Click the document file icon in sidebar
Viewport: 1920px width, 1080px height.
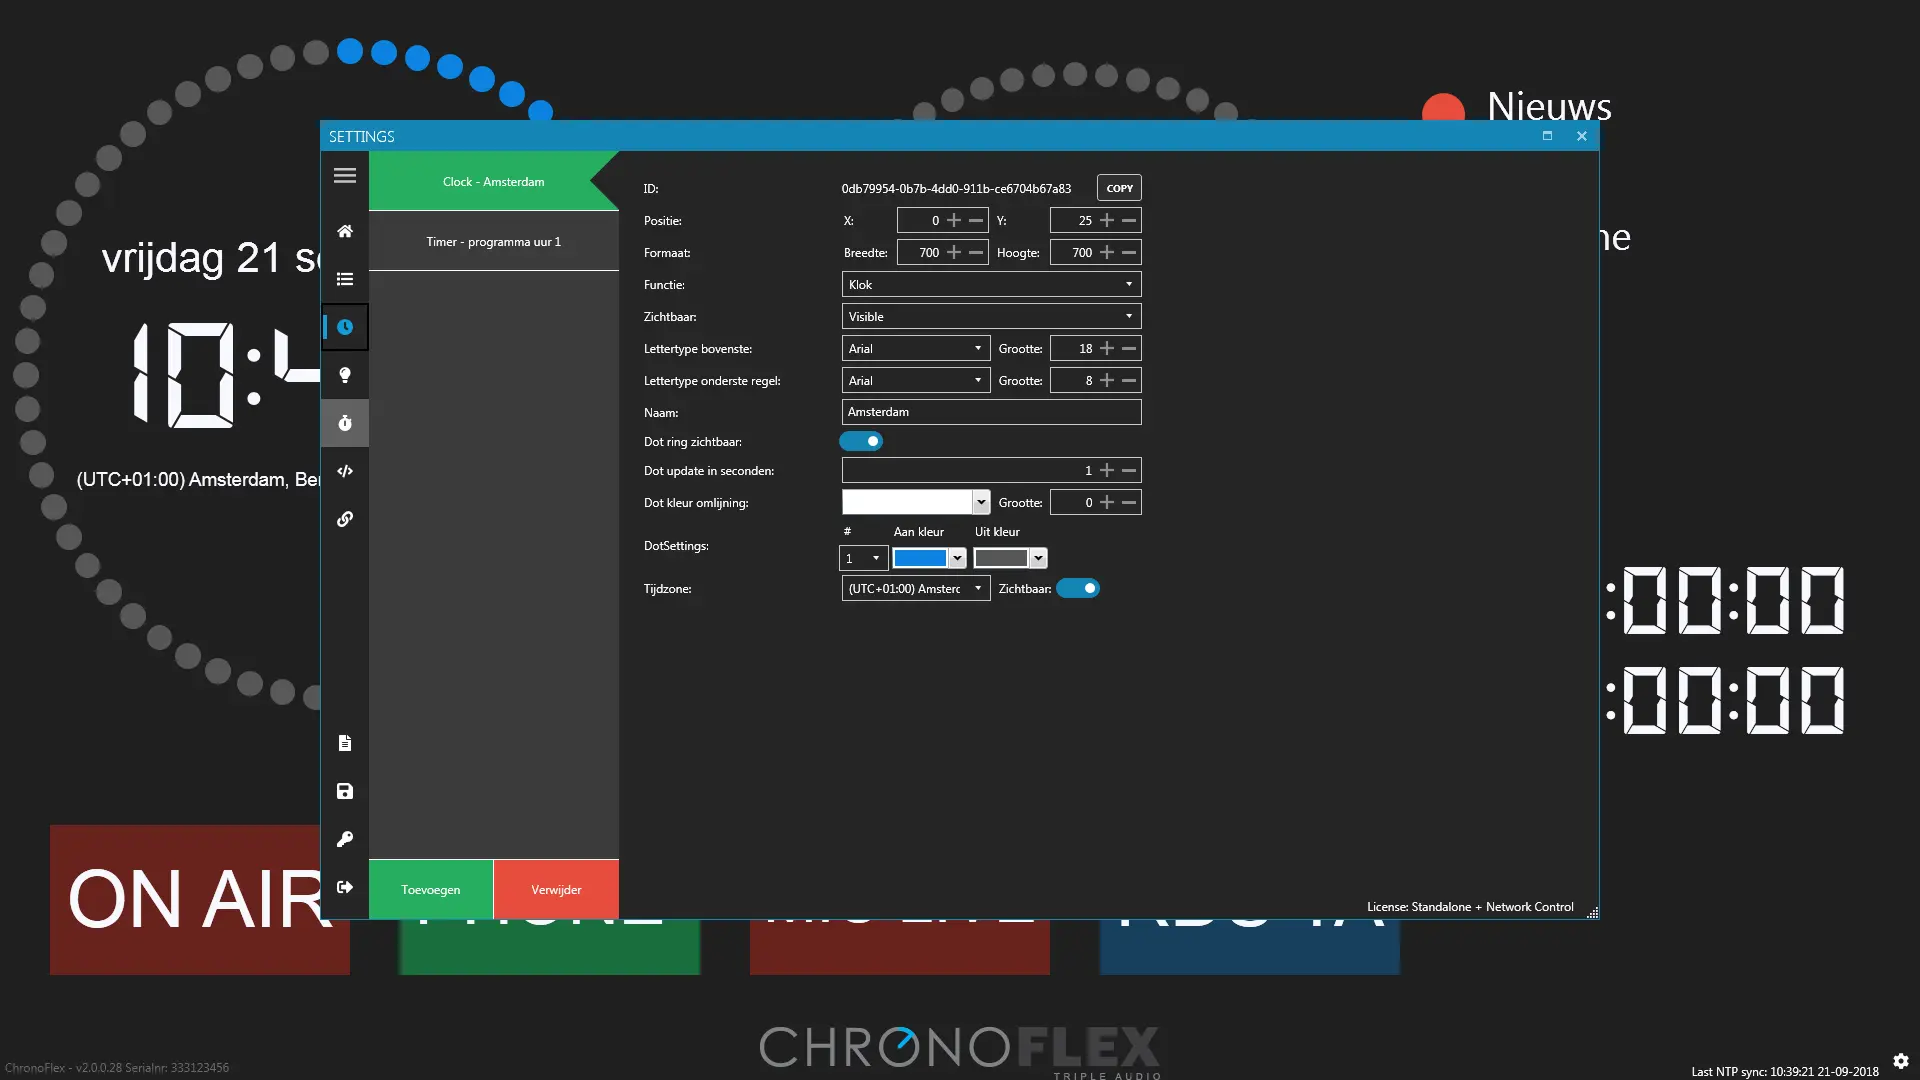pyautogui.click(x=345, y=743)
